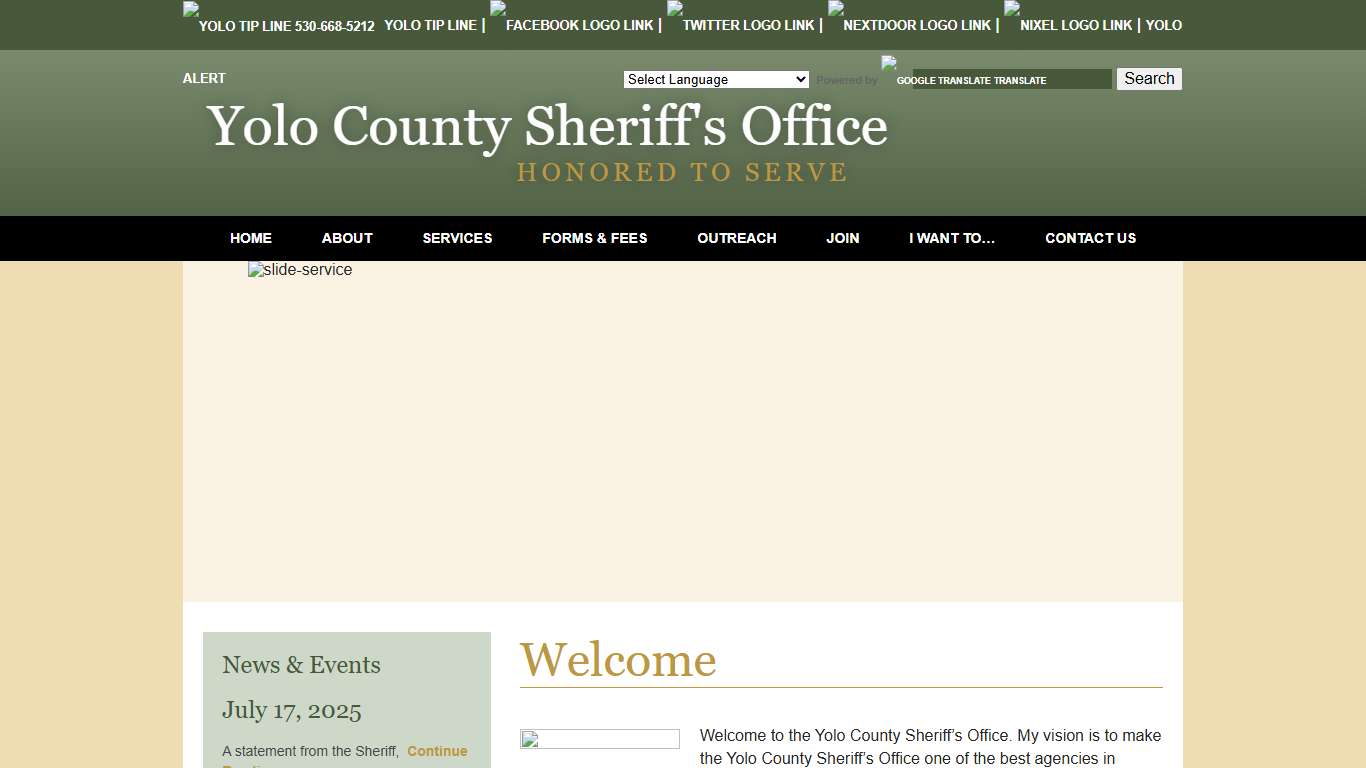Navigate to the CONTACT US page
The height and width of the screenshot is (768, 1366).
[1090, 238]
